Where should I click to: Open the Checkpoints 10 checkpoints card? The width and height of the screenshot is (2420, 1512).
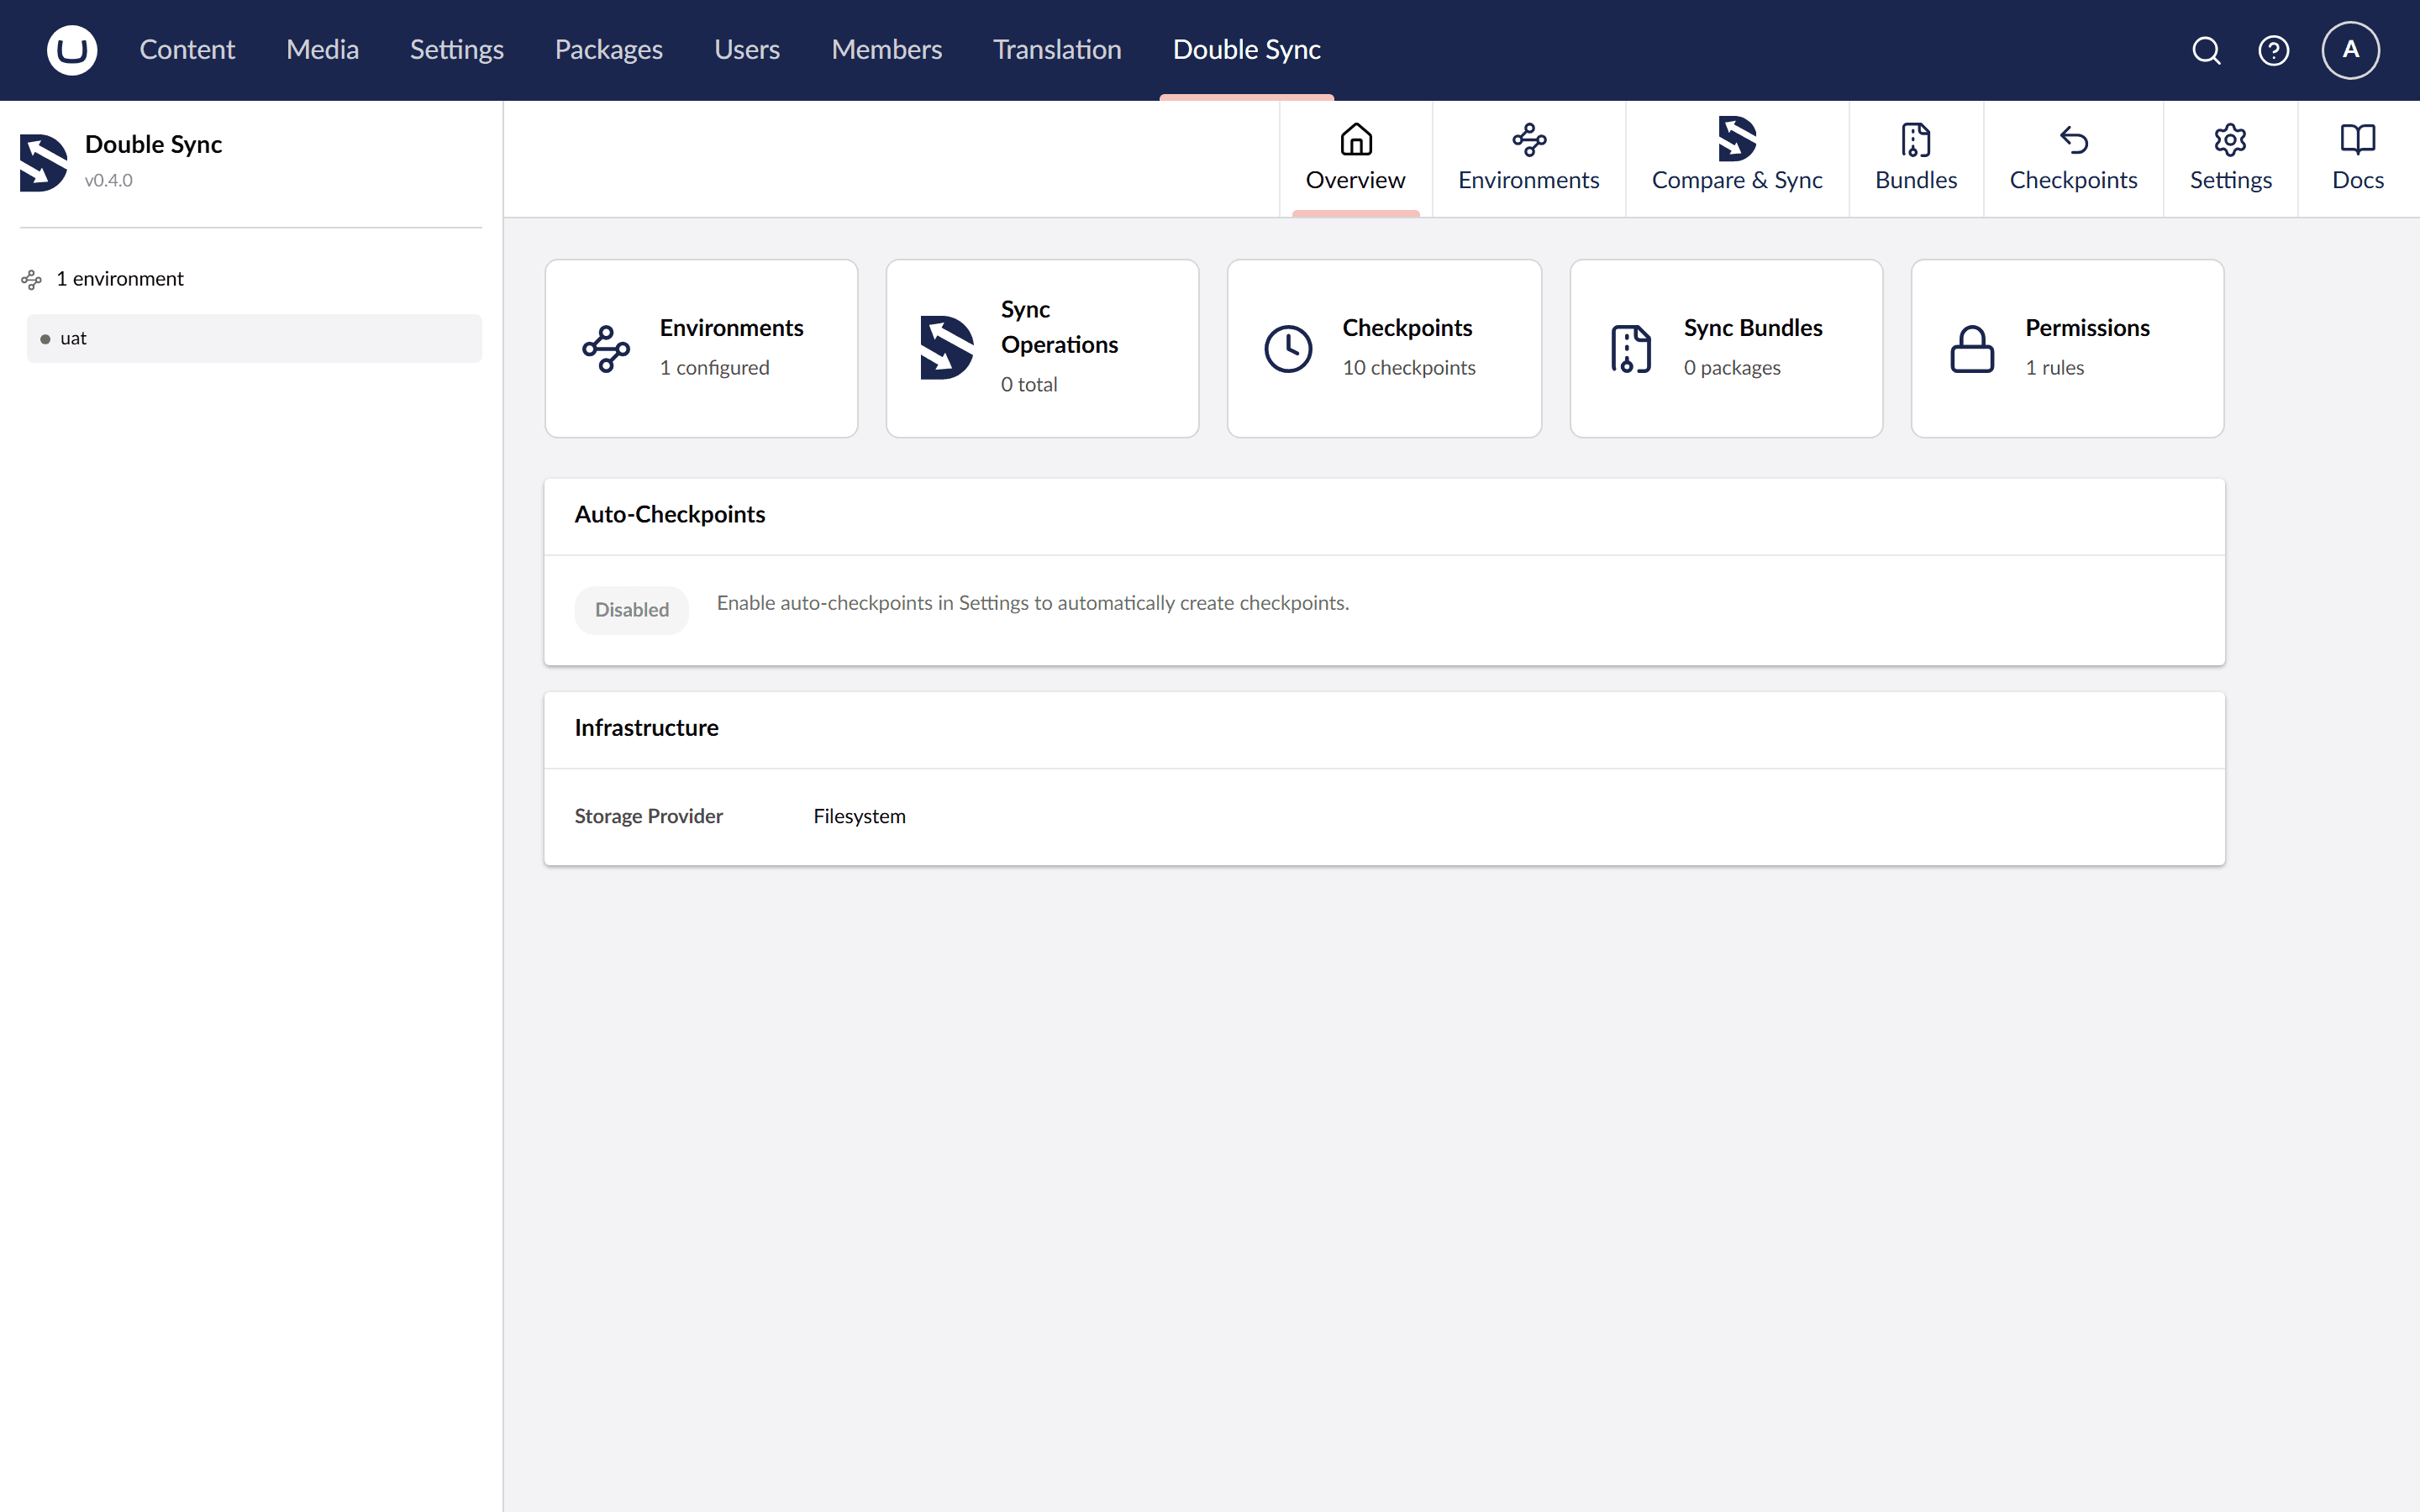[x=1384, y=349]
